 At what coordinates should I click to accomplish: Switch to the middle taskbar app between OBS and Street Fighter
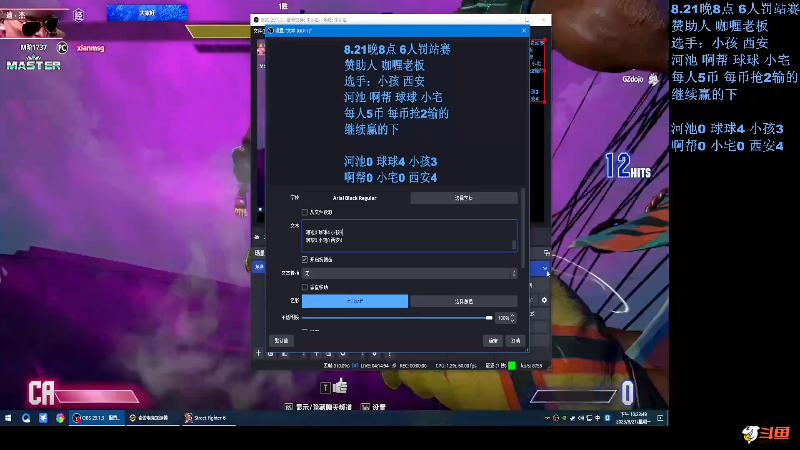(151, 418)
